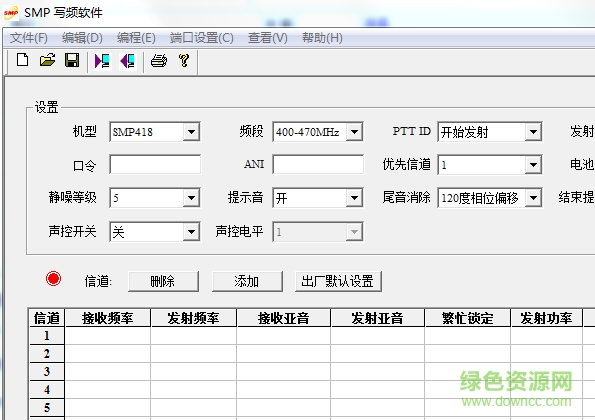Save using the floppy disk icon
595x420 pixels.
tap(72, 60)
